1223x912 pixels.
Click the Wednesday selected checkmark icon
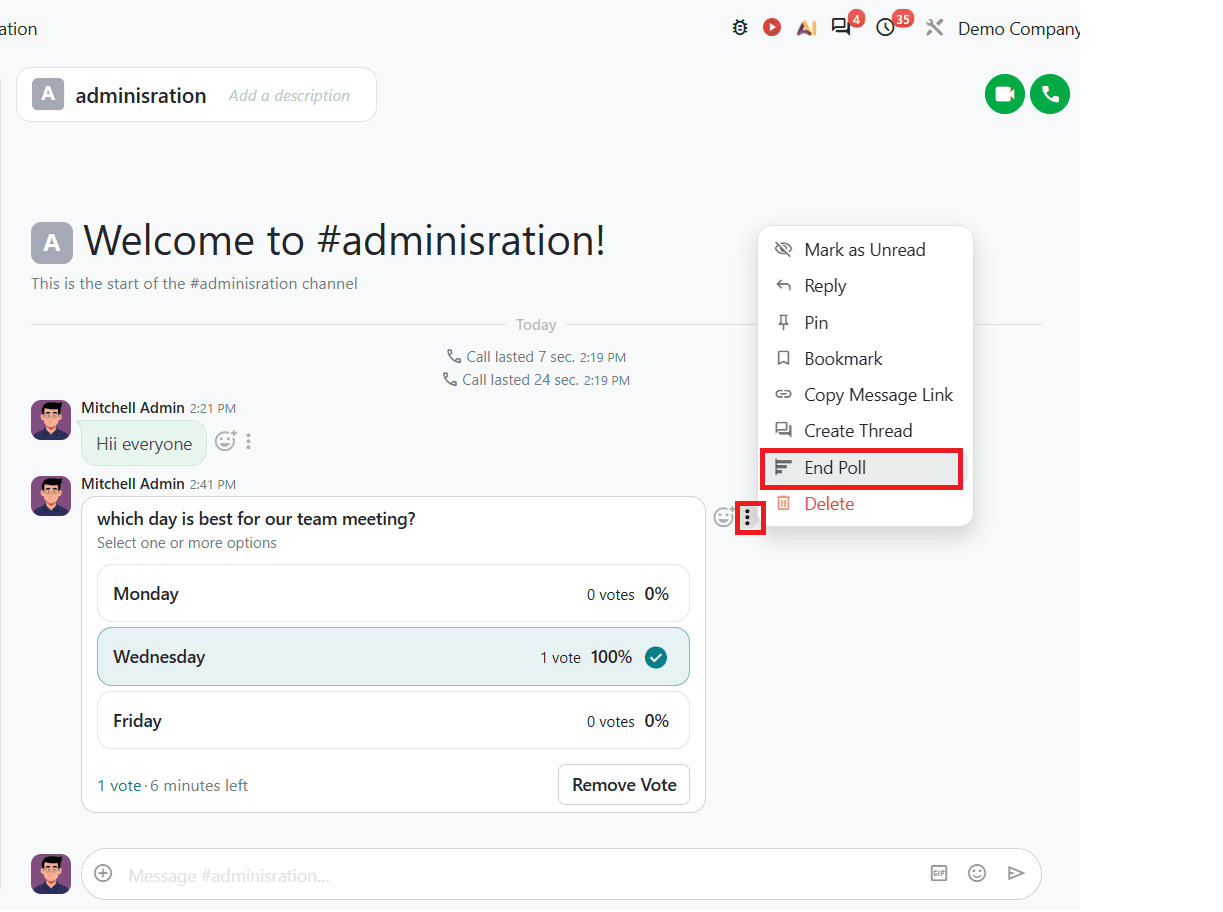[x=656, y=657]
